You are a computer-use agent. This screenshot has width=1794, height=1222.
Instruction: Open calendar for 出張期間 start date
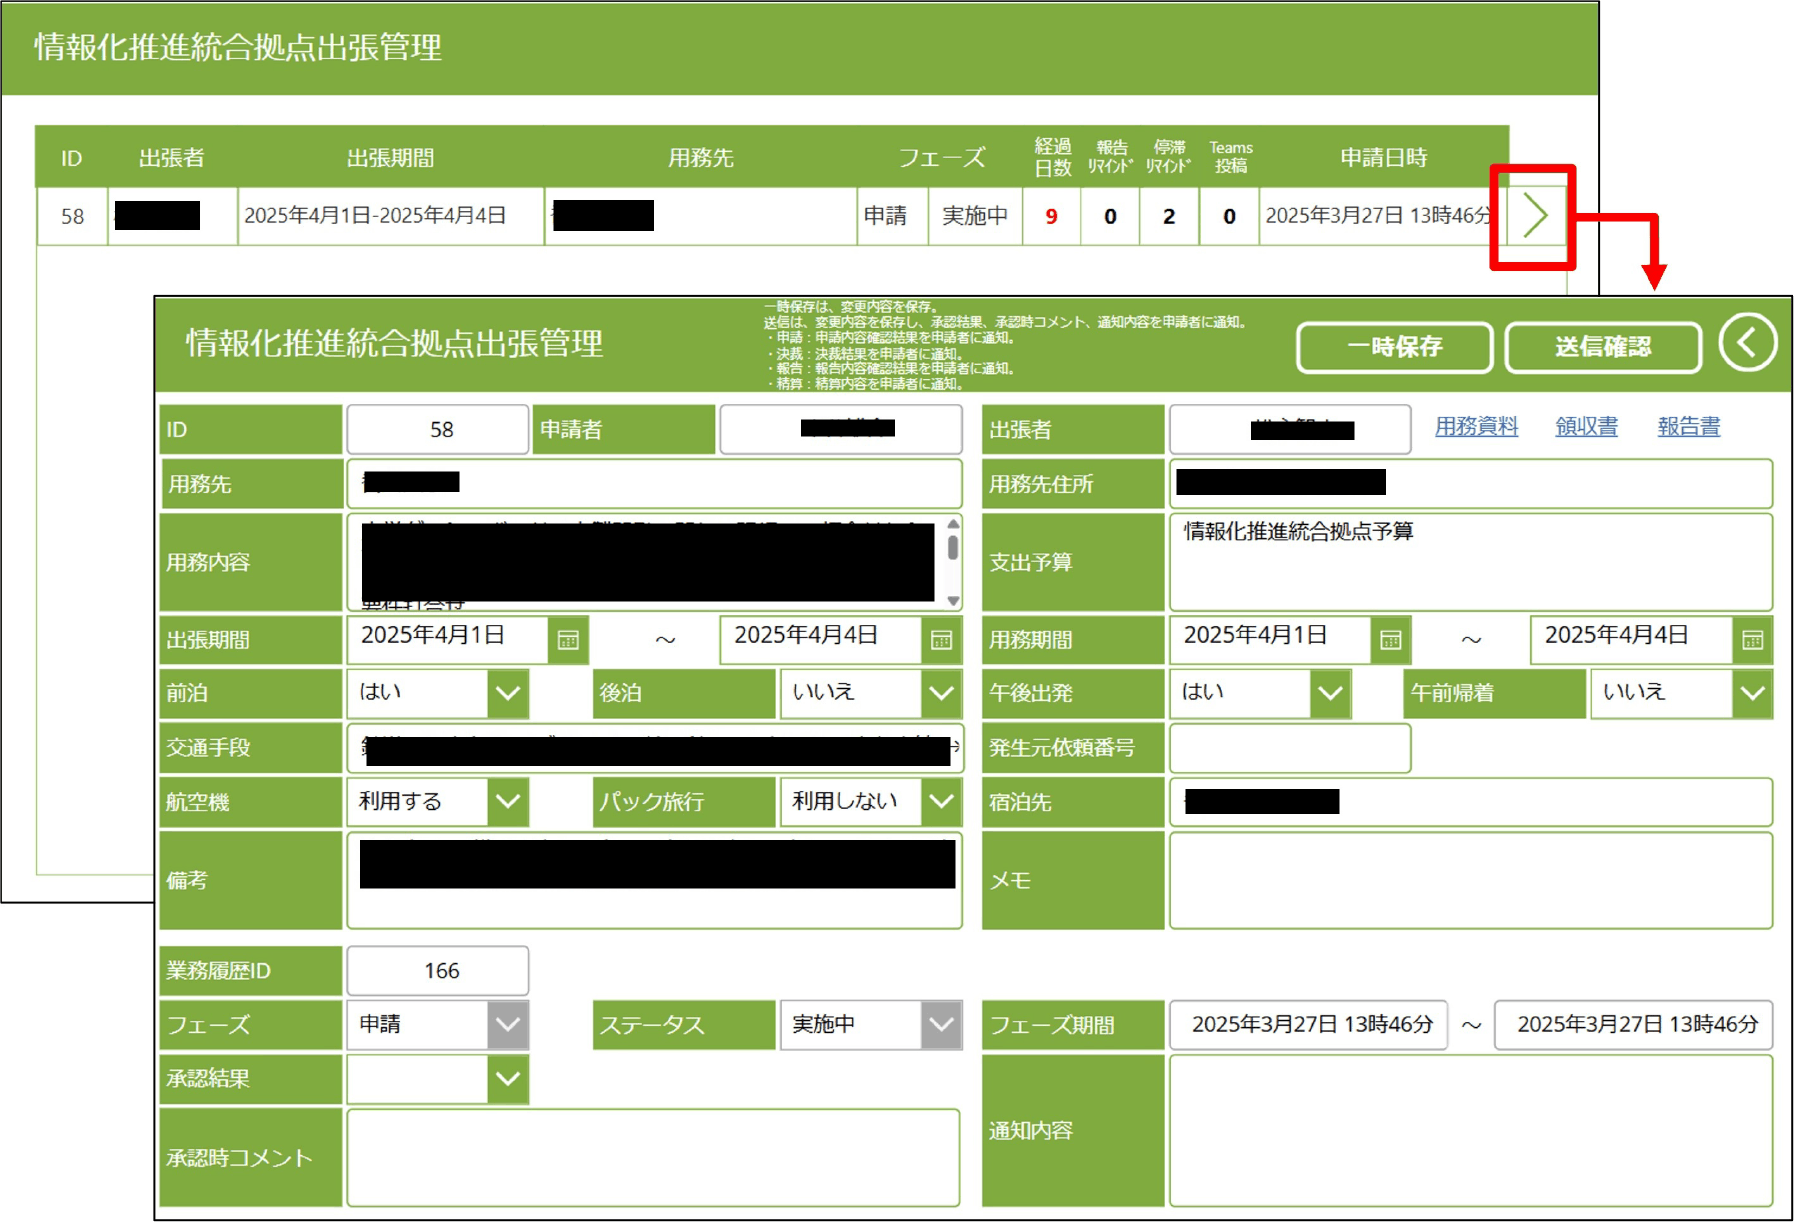[568, 640]
